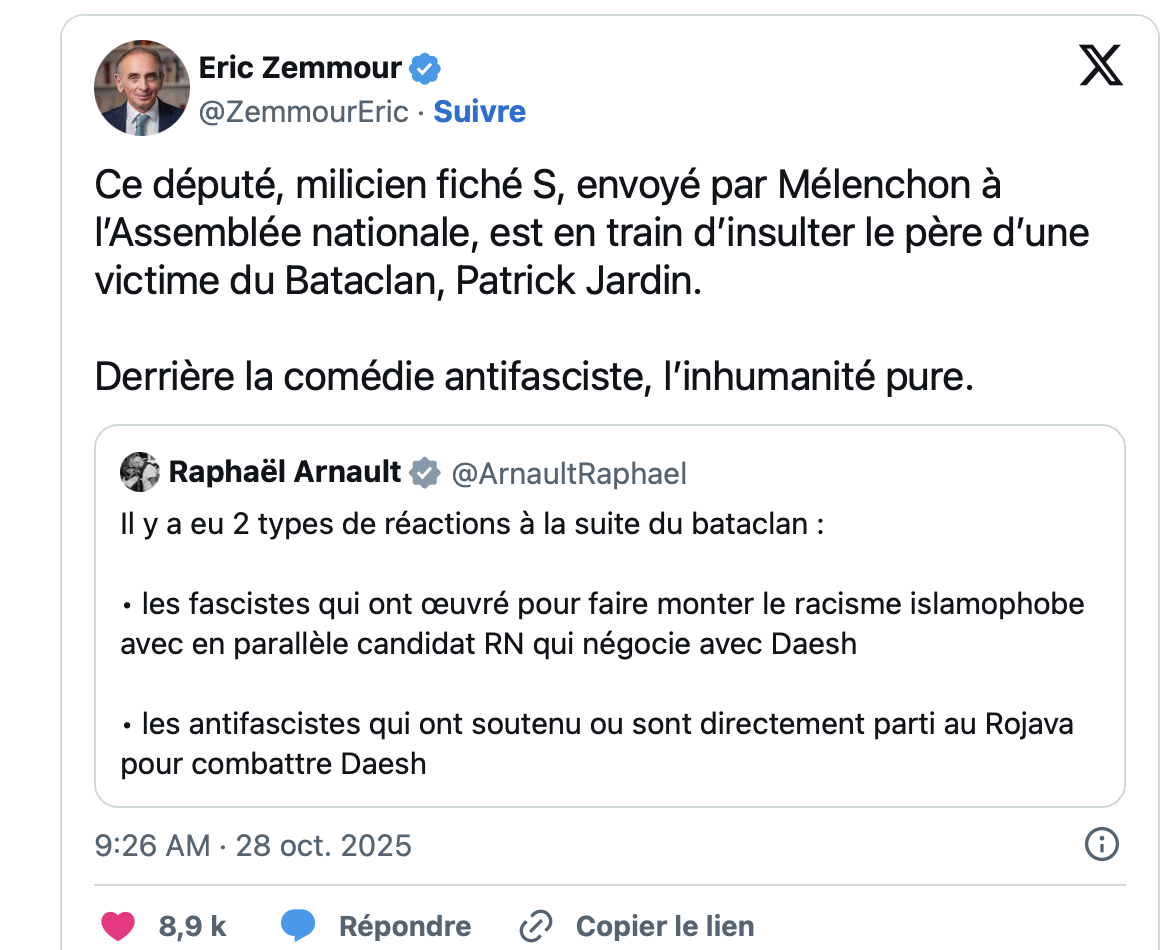Visit the @ArnaultRaphael handle
1166x950 pixels.
(569, 473)
